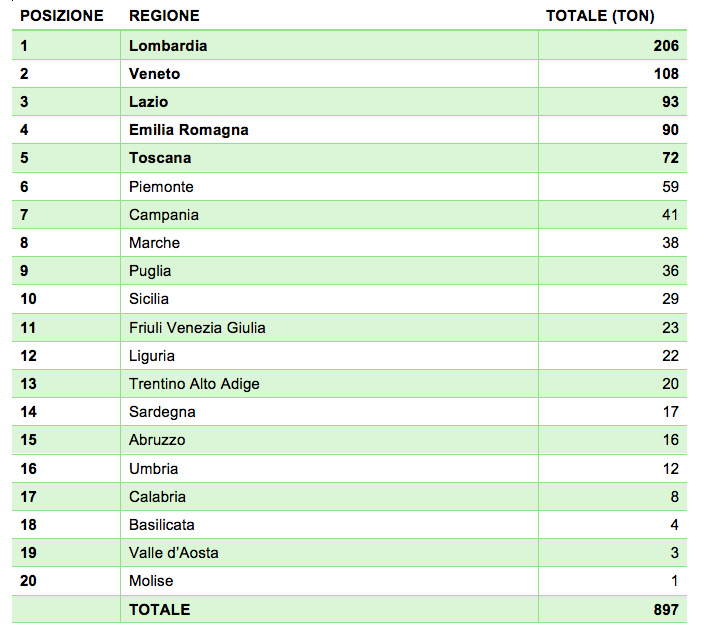
Task: Select the Marche region cell
Action: (154, 243)
